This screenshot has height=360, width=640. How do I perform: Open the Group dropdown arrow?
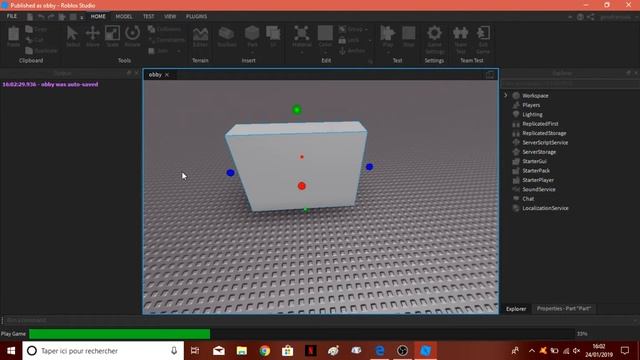pos(366,29)
